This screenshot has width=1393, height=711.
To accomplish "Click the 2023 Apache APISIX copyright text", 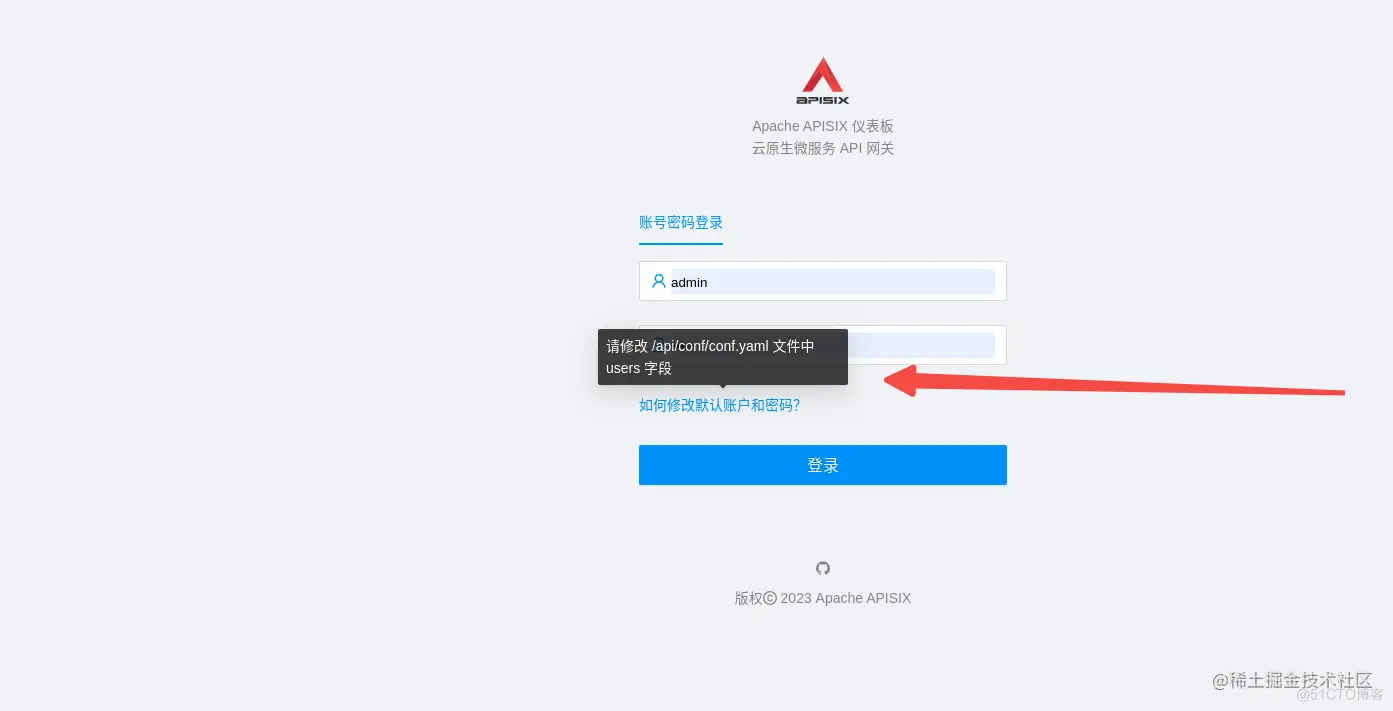I will (x=846, y=598).
